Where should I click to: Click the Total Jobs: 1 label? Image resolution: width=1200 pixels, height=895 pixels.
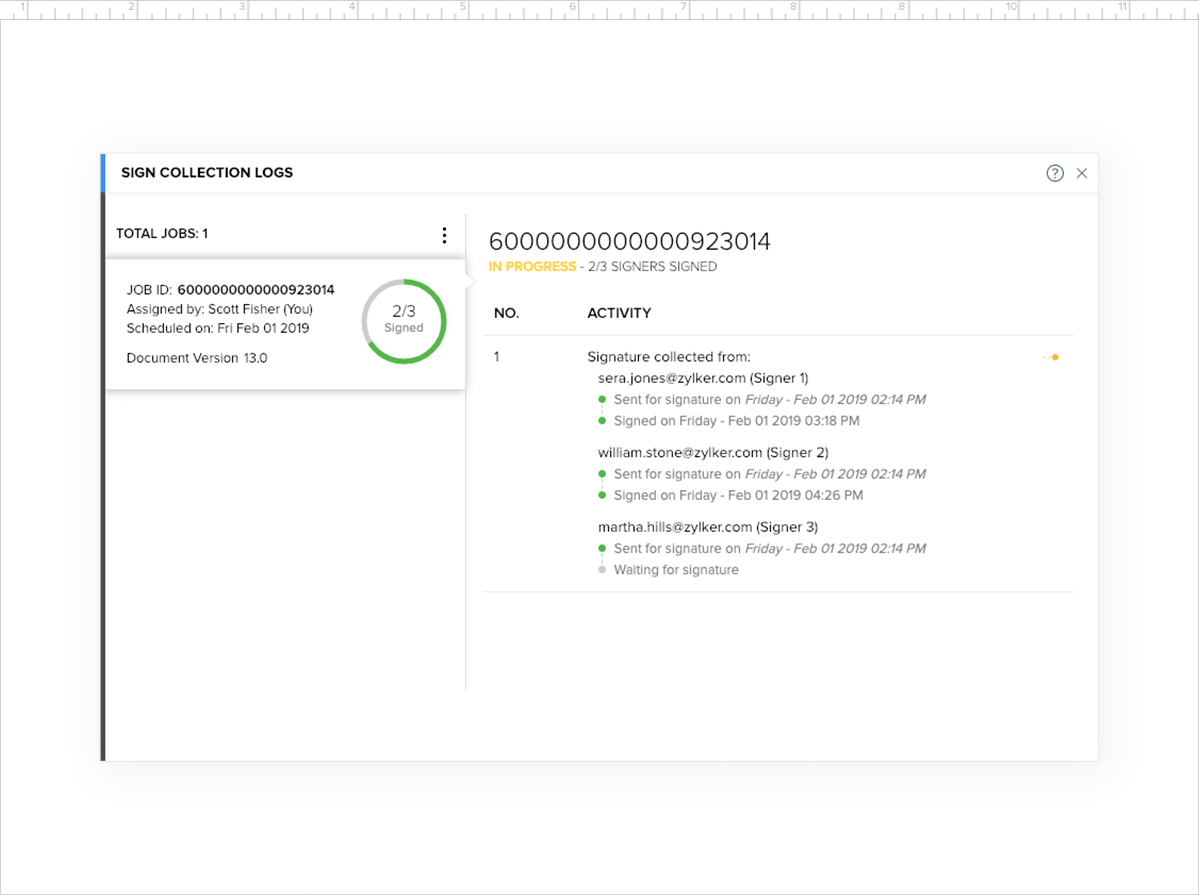162,234
